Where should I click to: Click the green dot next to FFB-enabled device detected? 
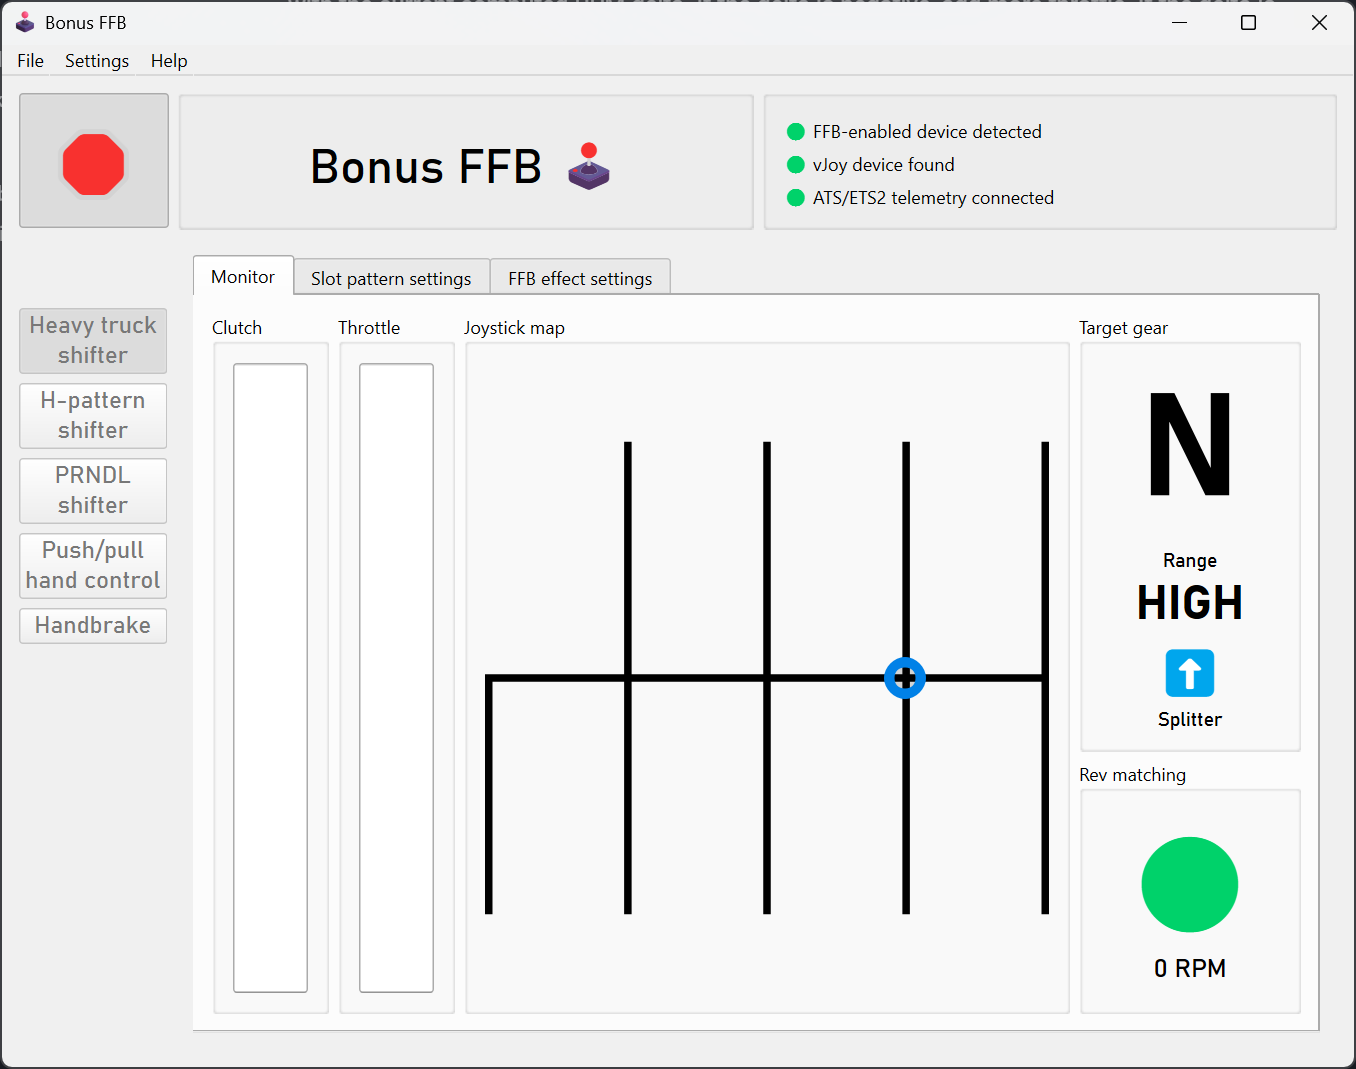tap(796, 132)
